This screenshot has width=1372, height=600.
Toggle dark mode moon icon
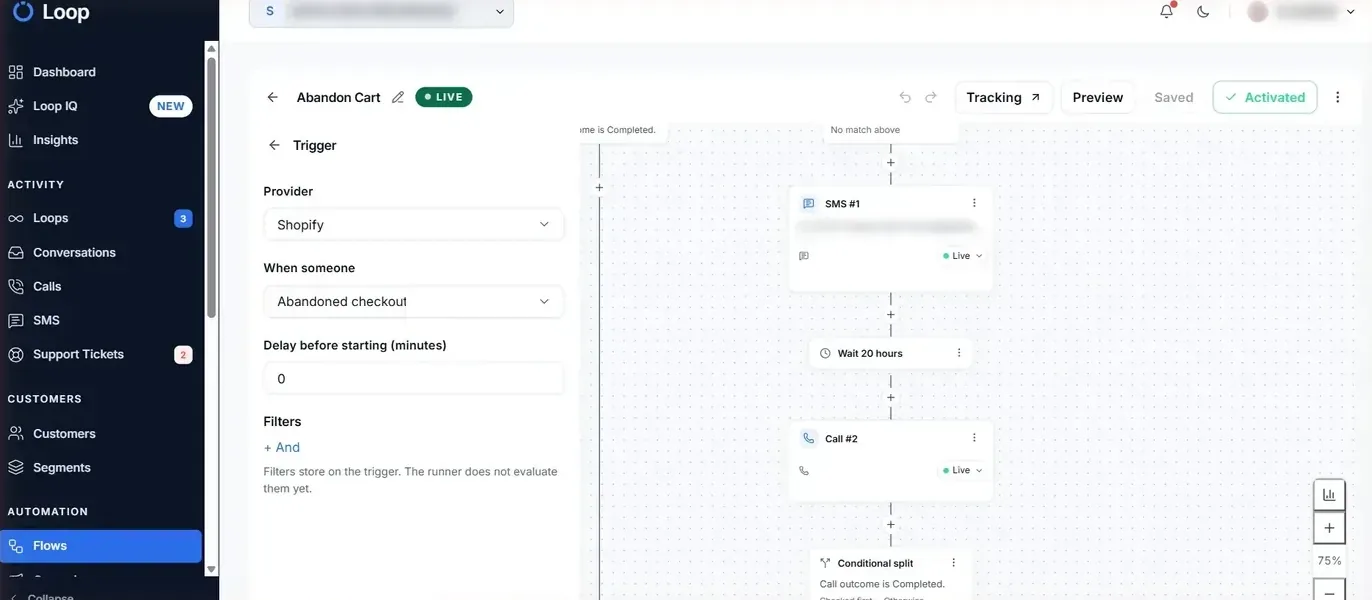1203,12
